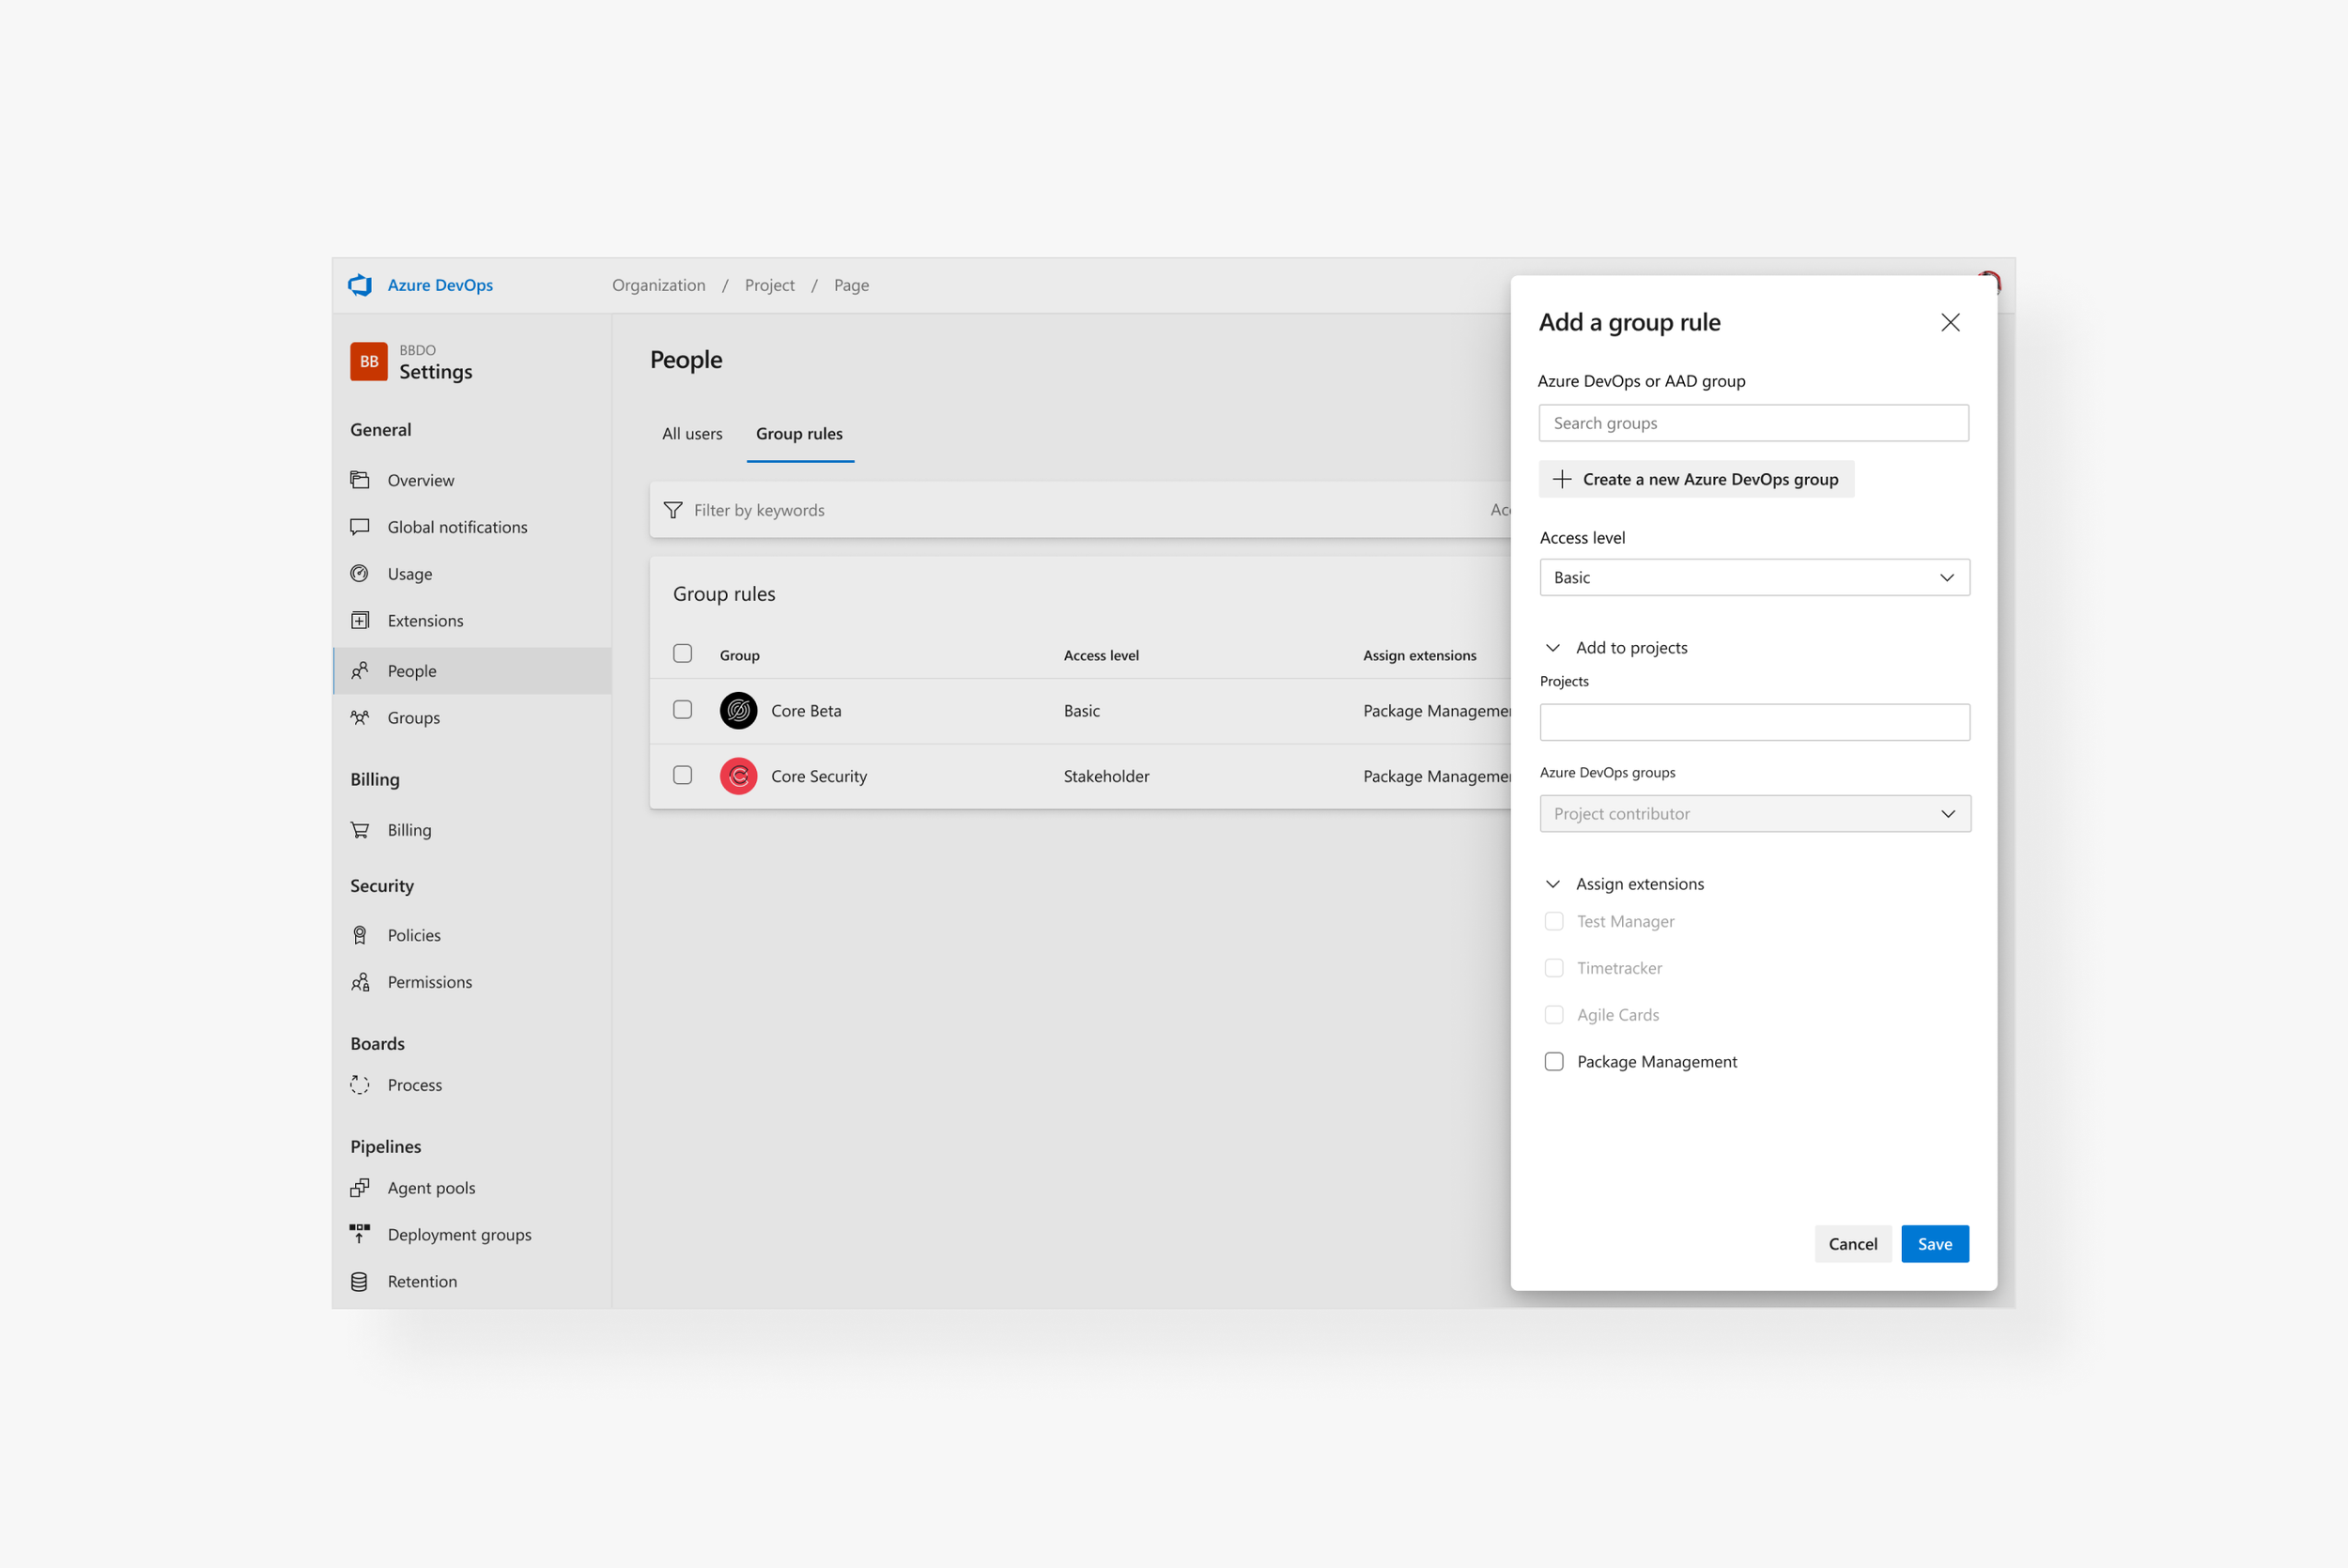Viewport: 2348px width, 1568px height.
Task: Tick the Test Manager checkbox
Action: [x=1554, y=921]
